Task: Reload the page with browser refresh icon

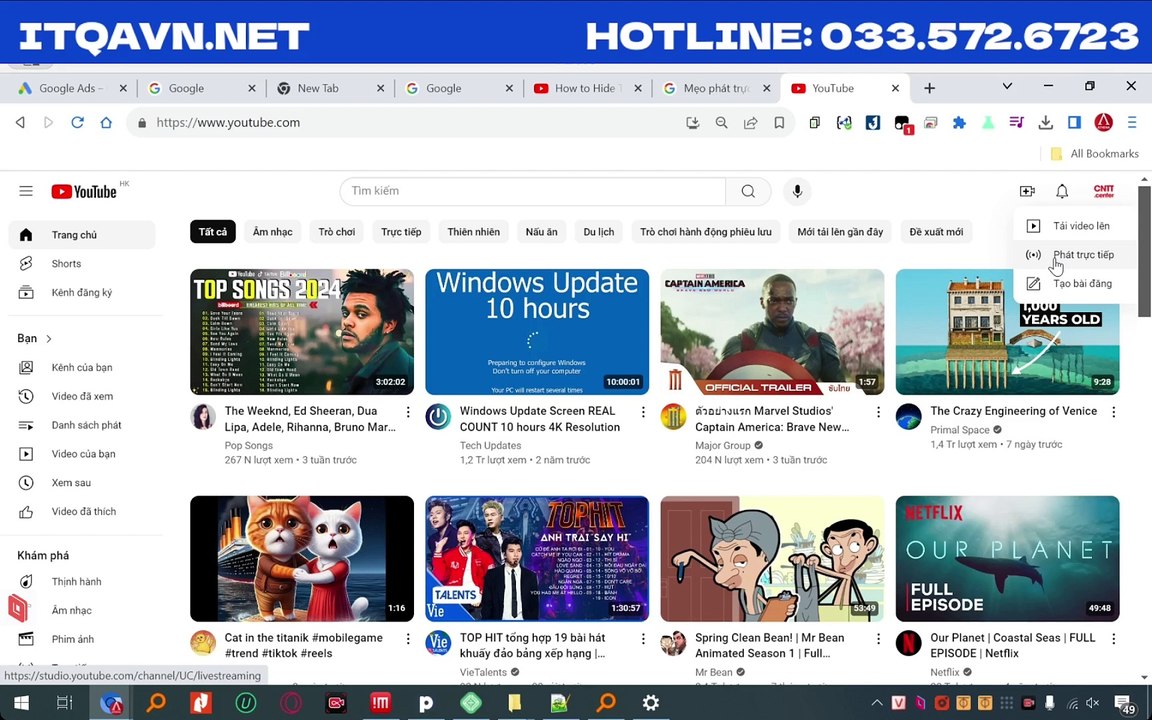Action: click(77, 123)
